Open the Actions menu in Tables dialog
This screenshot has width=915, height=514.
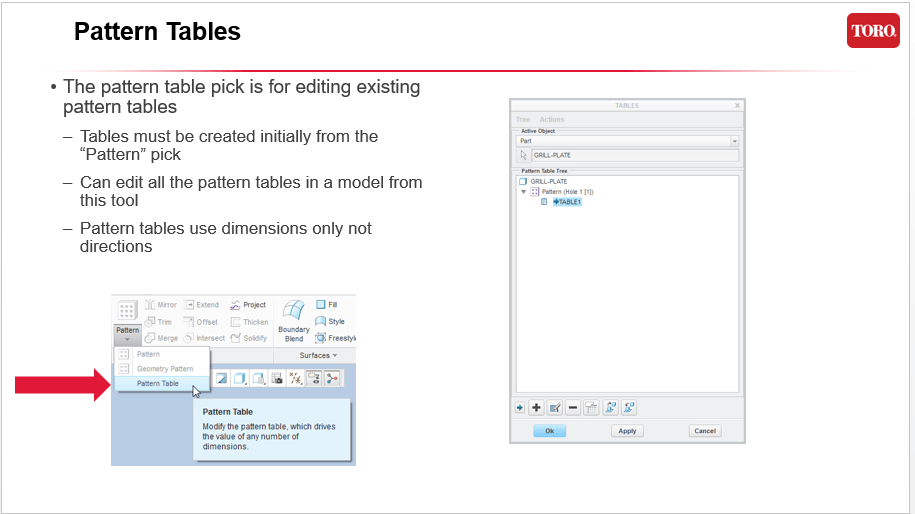[x=551, y=120]
